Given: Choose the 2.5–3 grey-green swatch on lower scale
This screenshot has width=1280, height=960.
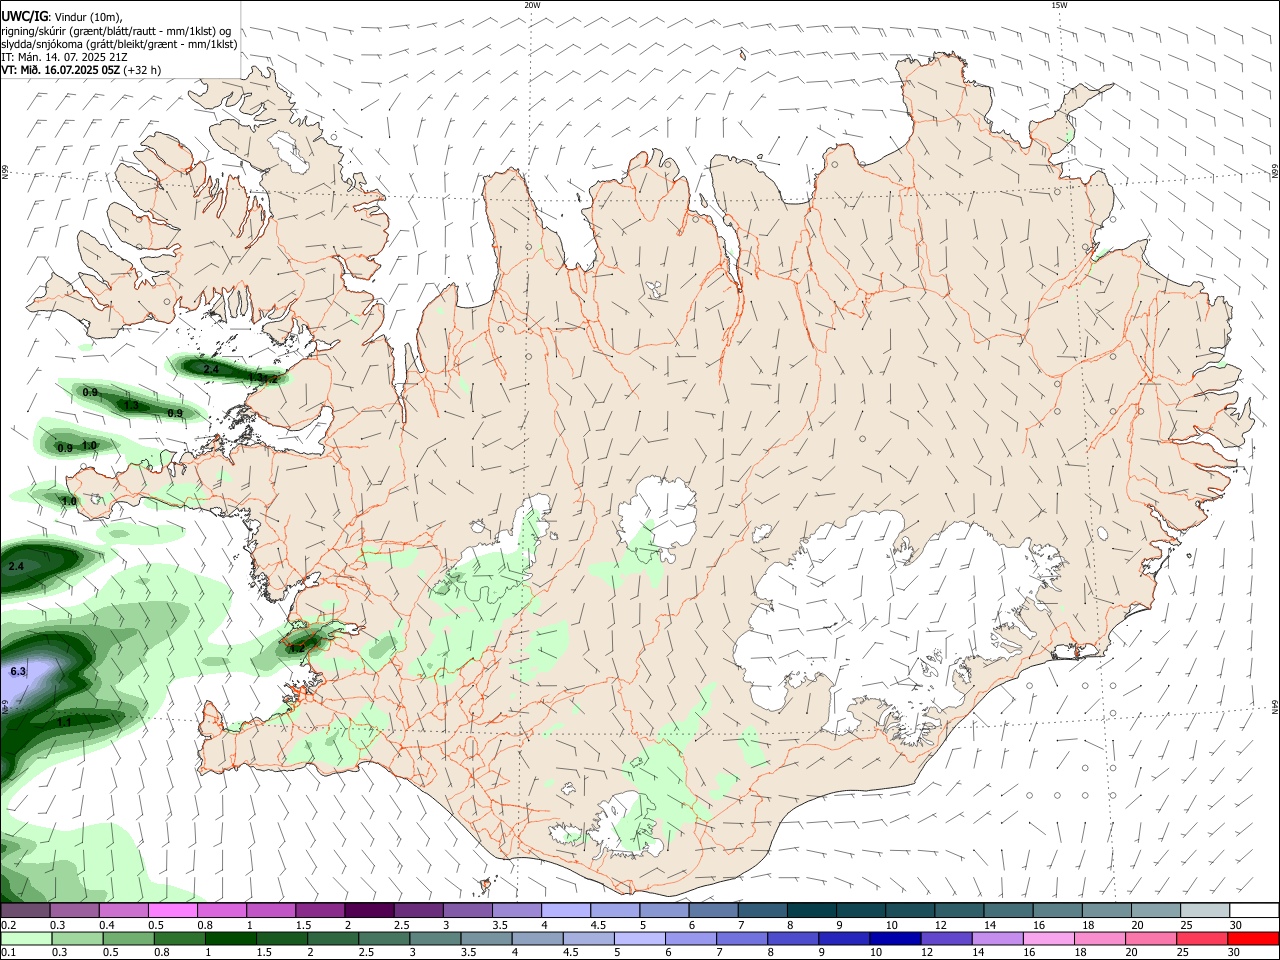Looking at the screenshot, I should (383, 938).
